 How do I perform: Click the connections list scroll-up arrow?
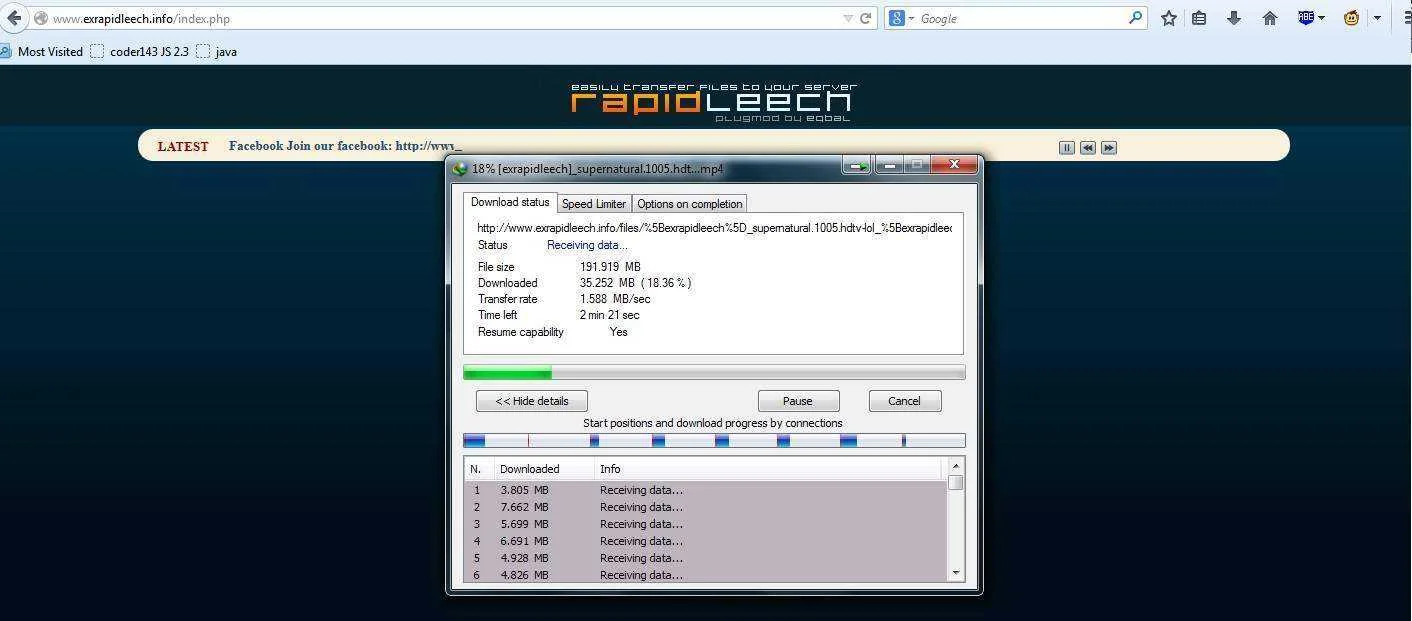[x=956, y=466]
